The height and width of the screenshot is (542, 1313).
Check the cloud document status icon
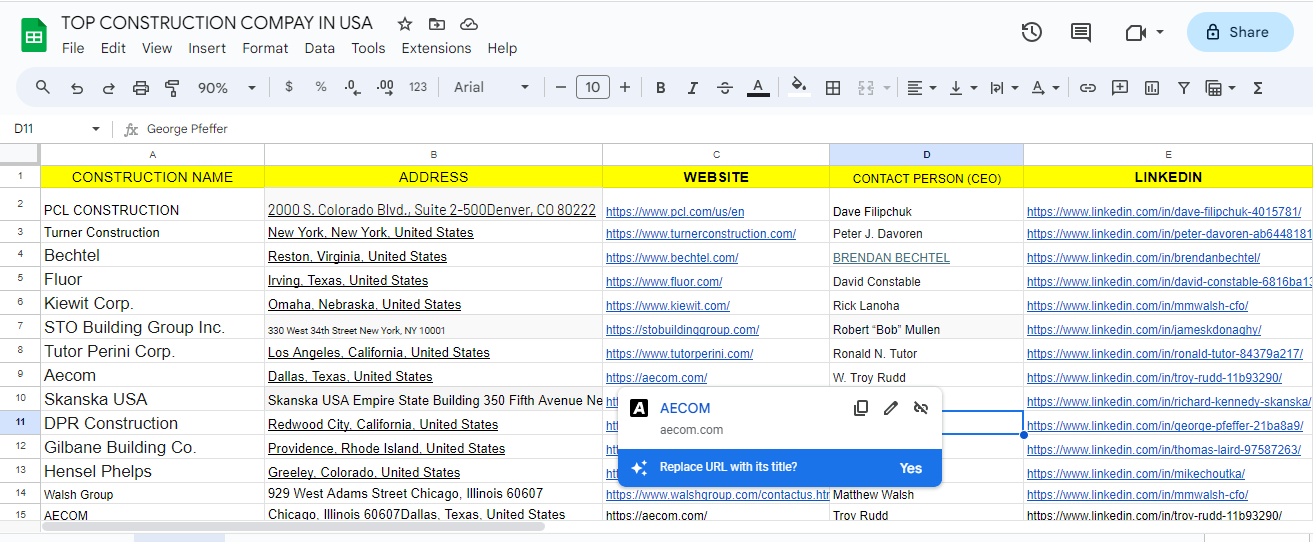468,24
